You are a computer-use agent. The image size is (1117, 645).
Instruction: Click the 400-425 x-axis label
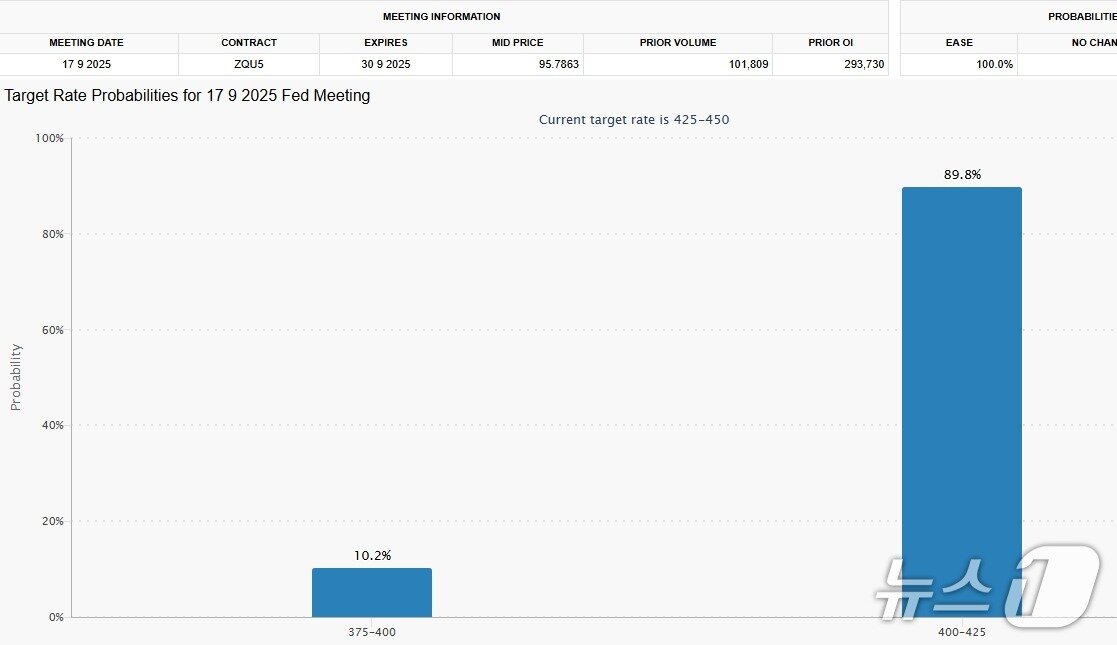pos(961,632)
